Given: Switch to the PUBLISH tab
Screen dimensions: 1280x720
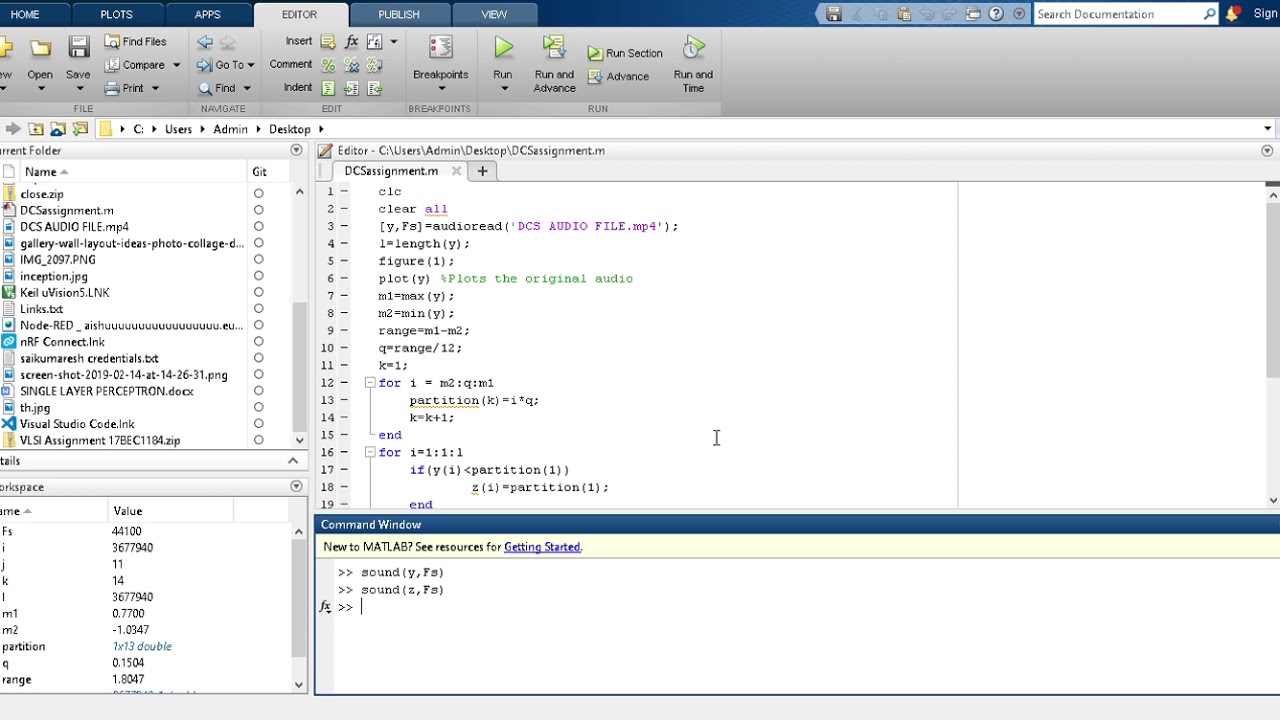Looking at the screenshot, I should 399,14.
